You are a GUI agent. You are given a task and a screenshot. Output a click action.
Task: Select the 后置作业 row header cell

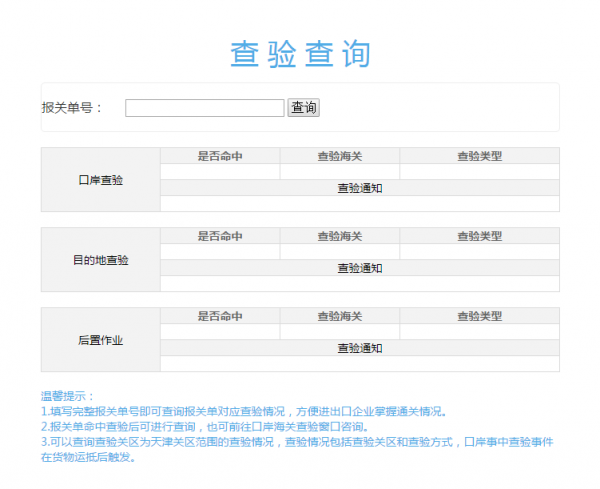coord(100,340)
